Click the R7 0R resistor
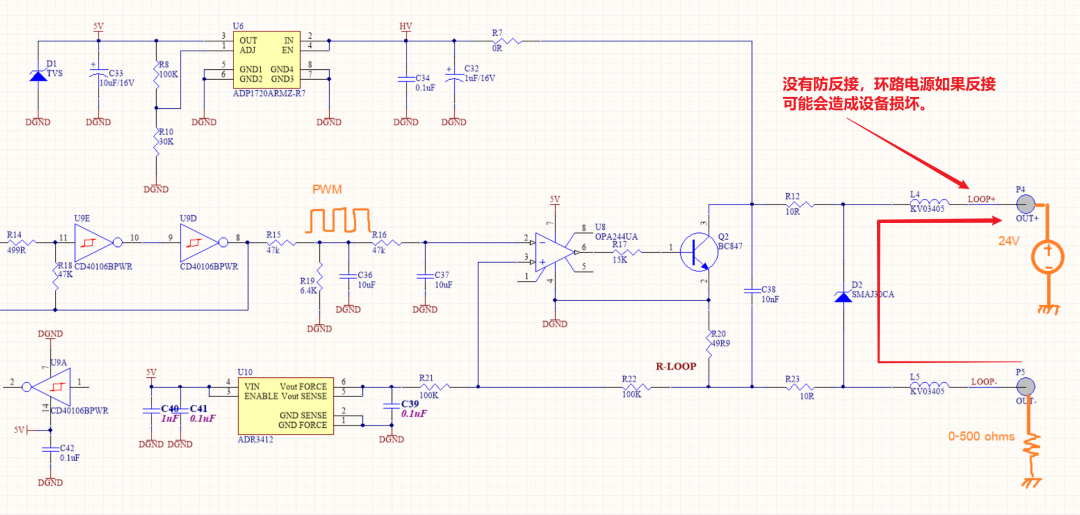The height and width of the screenshot is (515, 1080). point(506,41)
